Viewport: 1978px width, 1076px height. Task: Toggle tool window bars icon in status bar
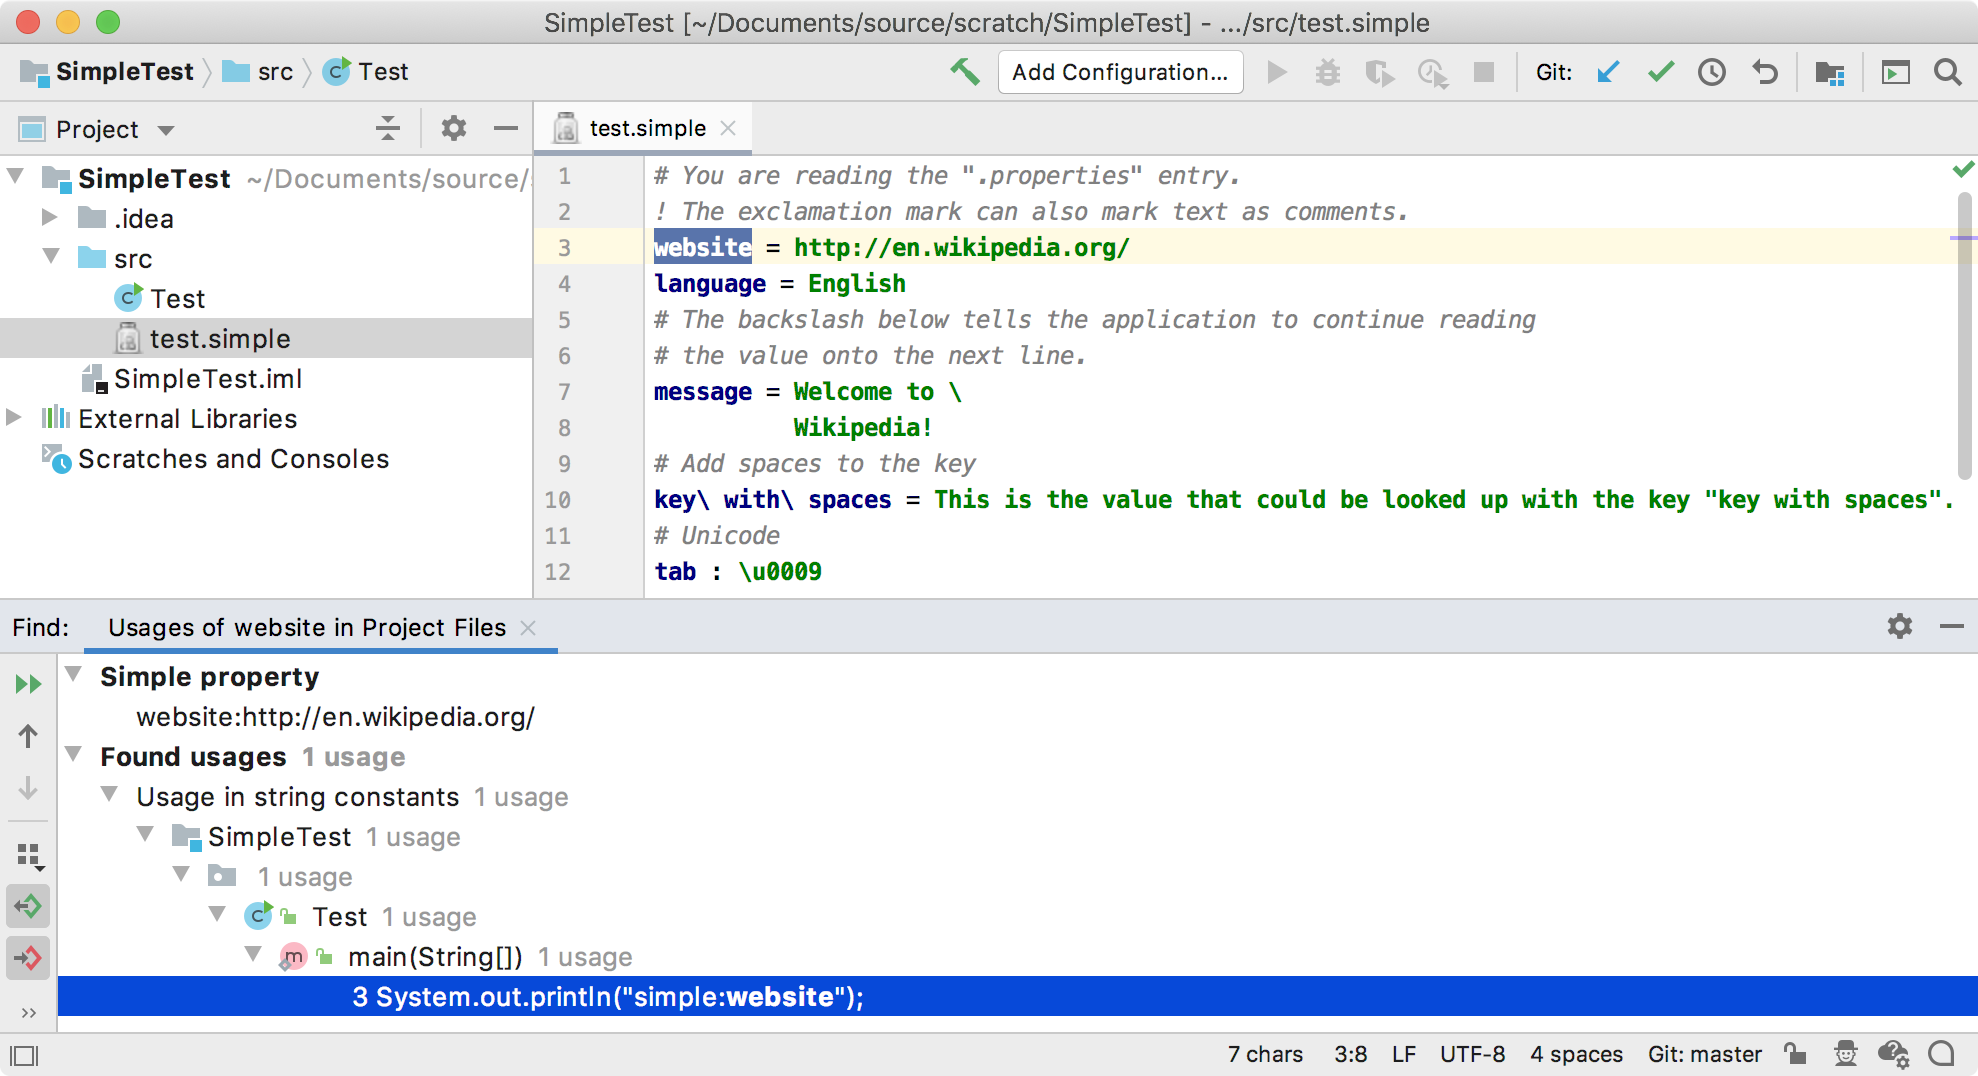(24, 1055)
